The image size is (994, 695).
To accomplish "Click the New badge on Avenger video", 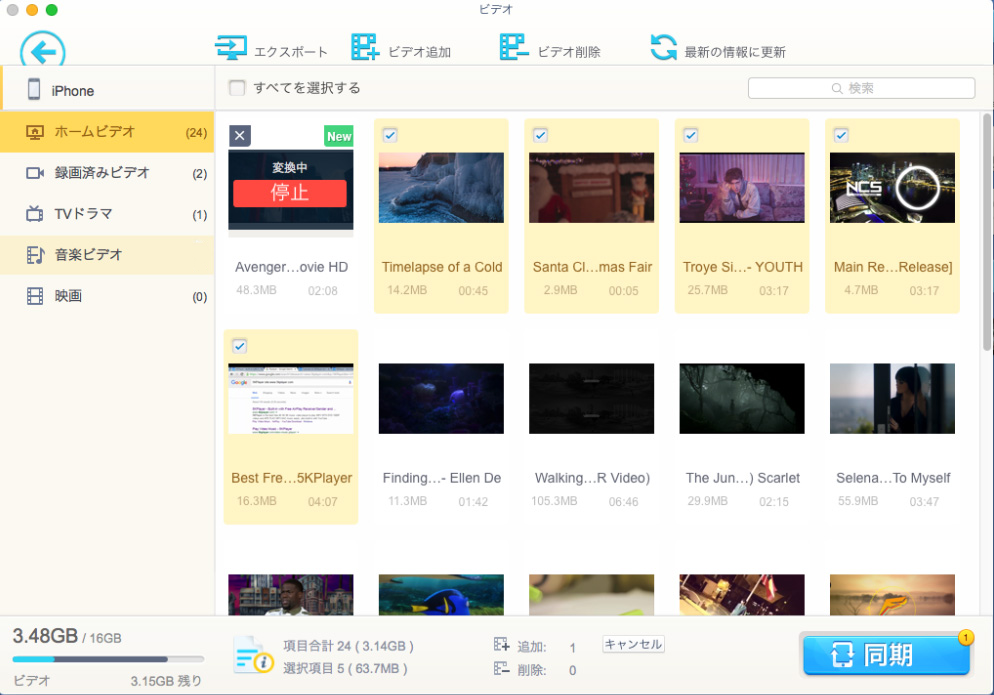I will point(339,136).
